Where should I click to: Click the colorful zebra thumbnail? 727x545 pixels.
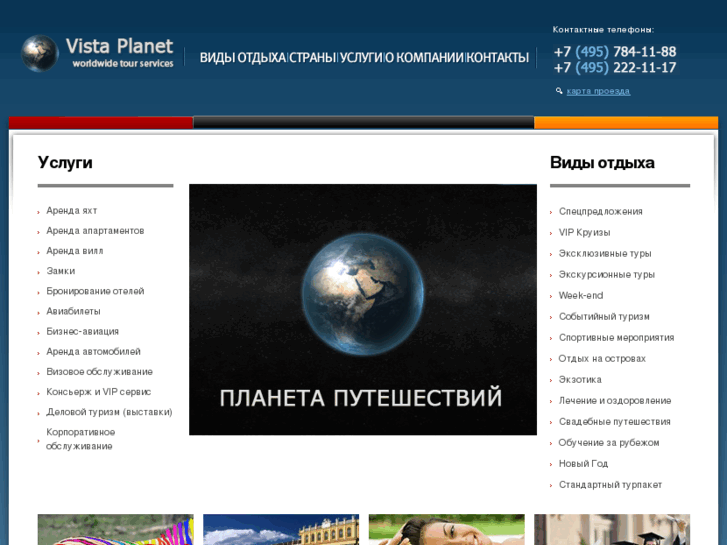pos(115,529)
